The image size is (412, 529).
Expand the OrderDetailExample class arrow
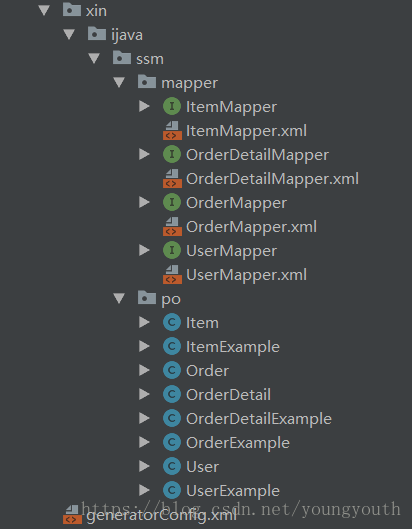click(x=144, y=418)
